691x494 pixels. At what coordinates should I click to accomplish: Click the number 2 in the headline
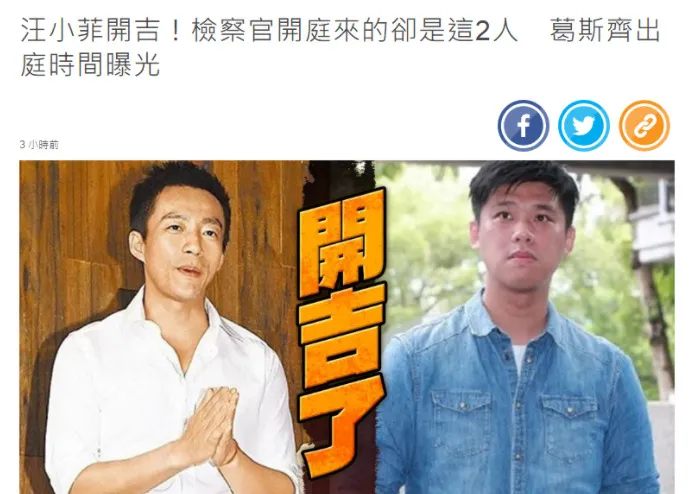[x=482, y=31]
